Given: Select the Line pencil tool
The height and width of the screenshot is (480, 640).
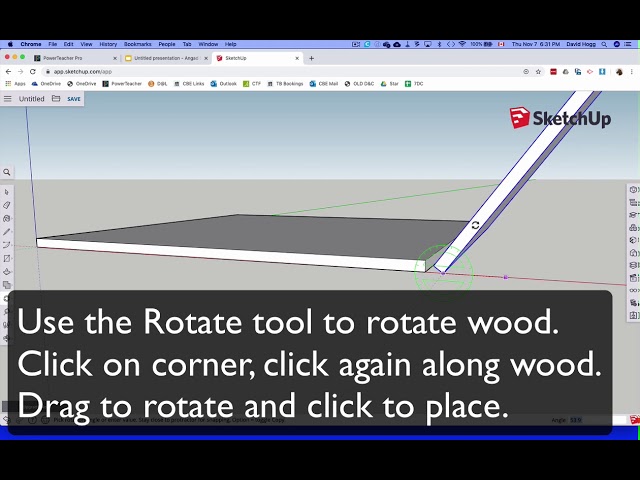Looking at the screenshot, I should pyautogui.click(x=7, y=232).
